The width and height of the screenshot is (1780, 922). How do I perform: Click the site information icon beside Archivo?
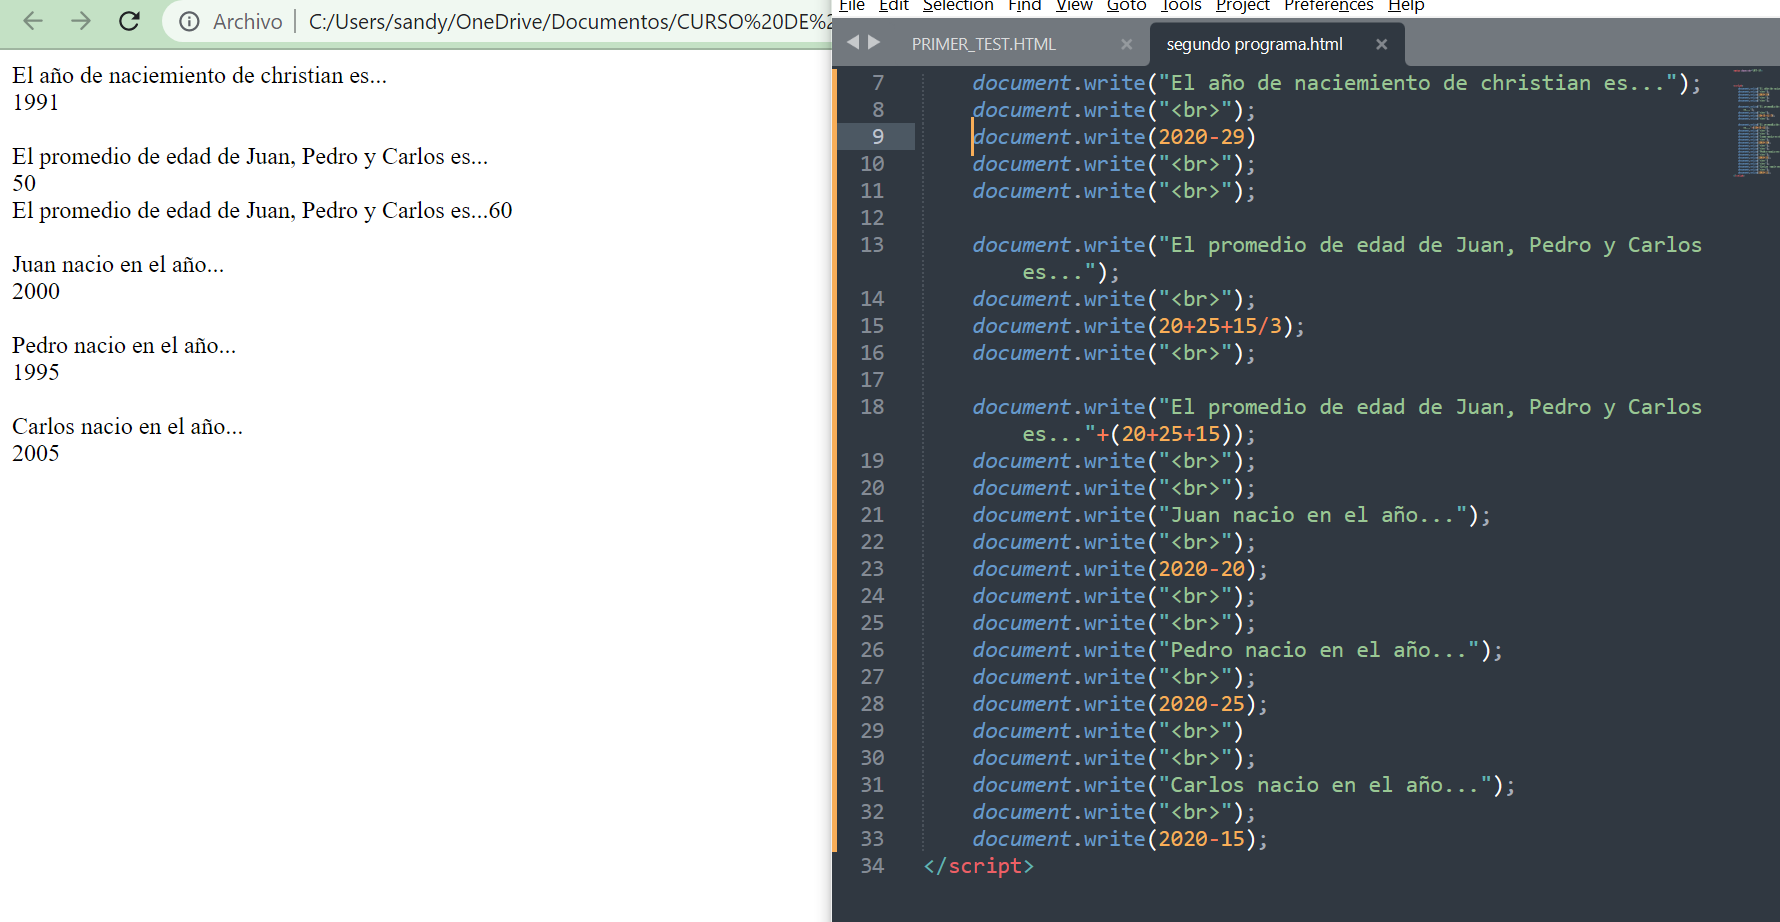point(189,21)
